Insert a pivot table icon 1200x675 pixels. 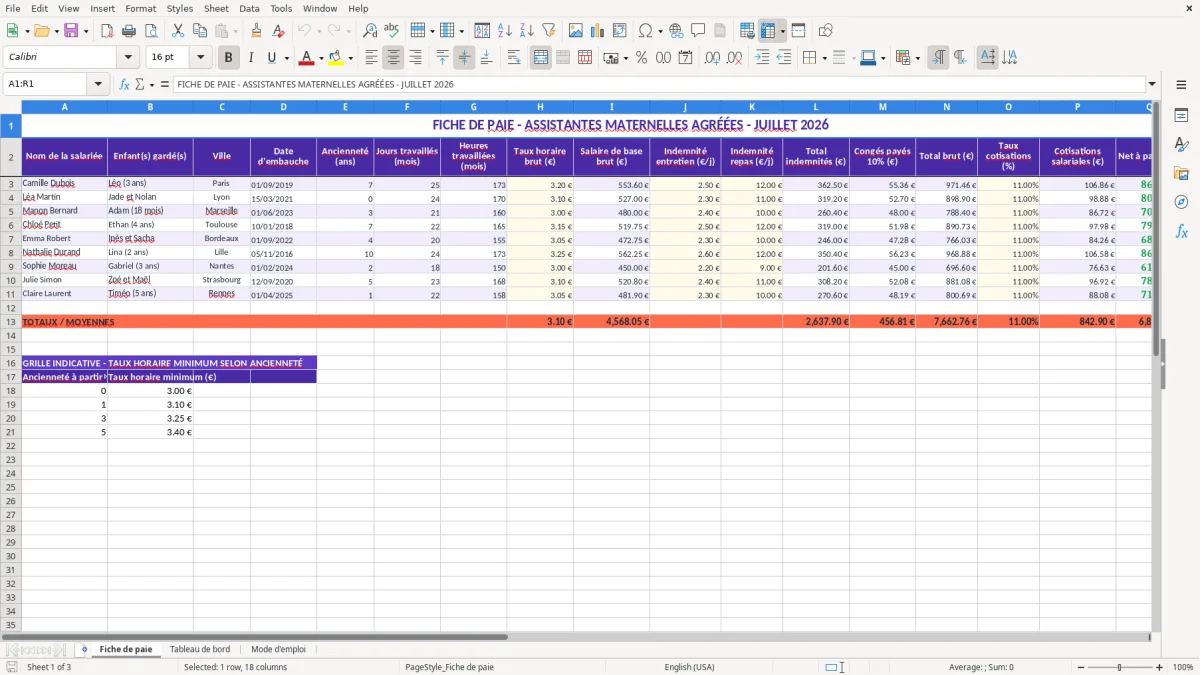tap(620, 31)
